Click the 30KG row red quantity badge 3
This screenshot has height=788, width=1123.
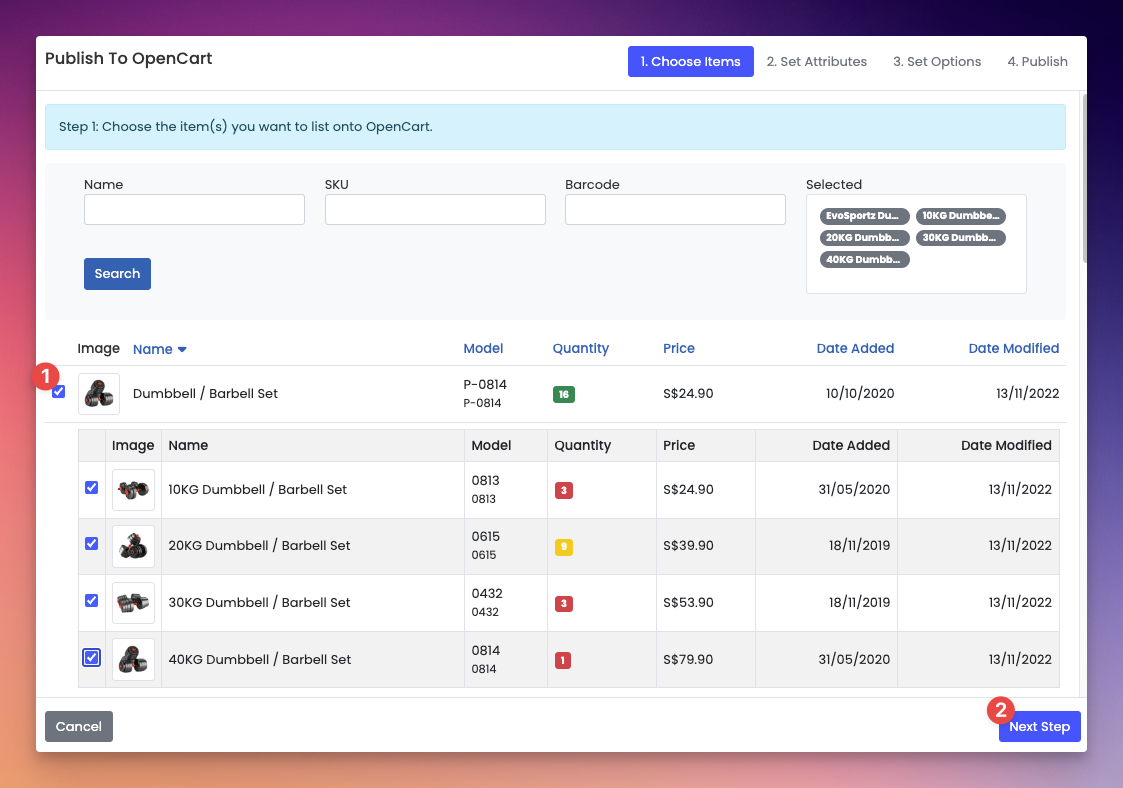(x=564, y=604)
